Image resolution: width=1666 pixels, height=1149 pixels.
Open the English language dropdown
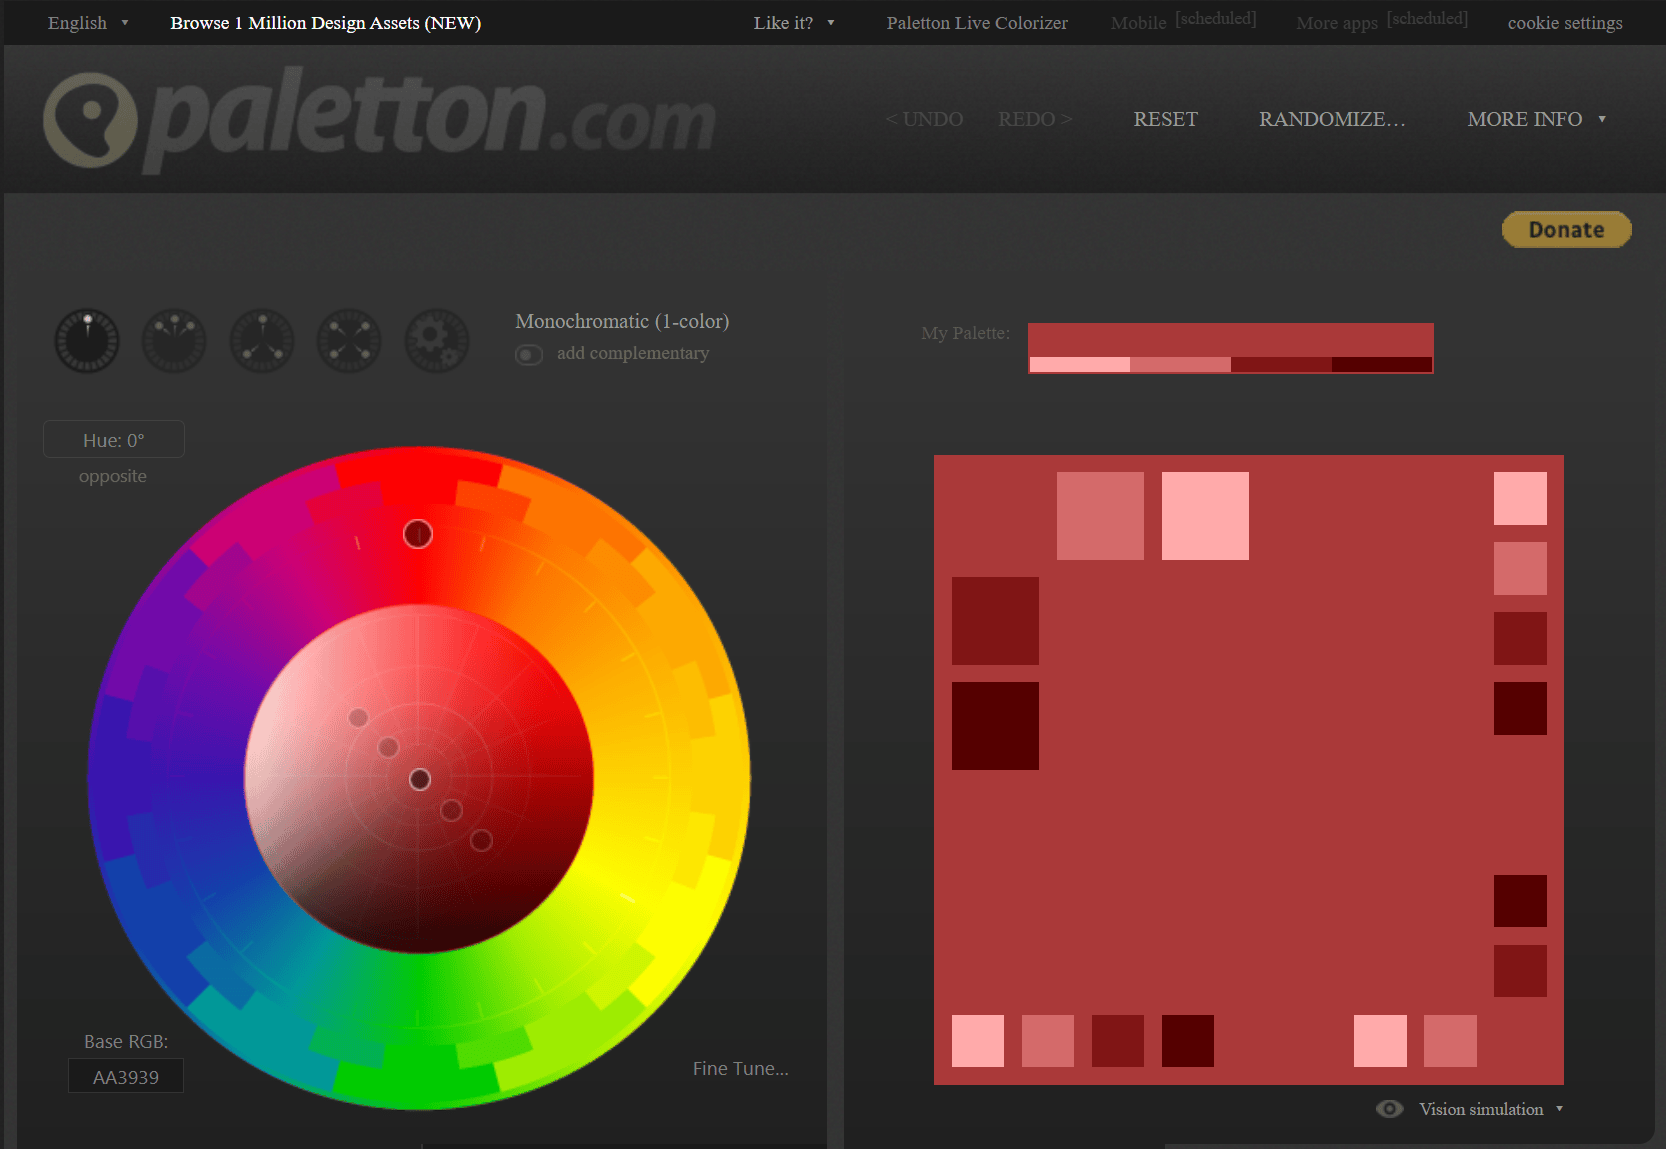pos(88,23)
